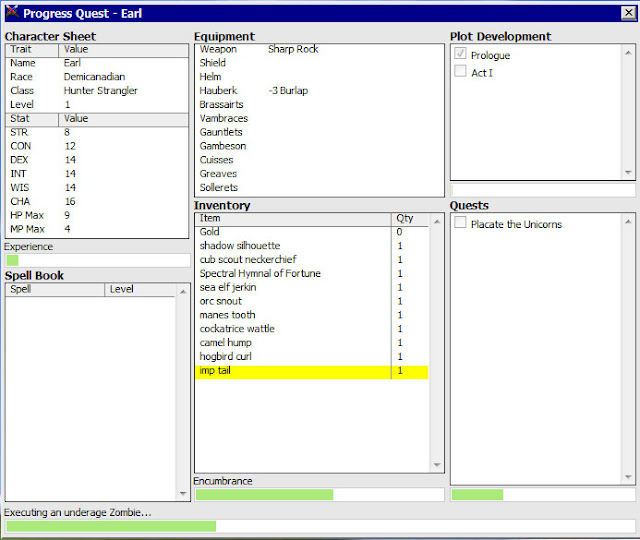Click the HP Max stat row
Viewport: 640px width, 540px height.
pos(97,216)
